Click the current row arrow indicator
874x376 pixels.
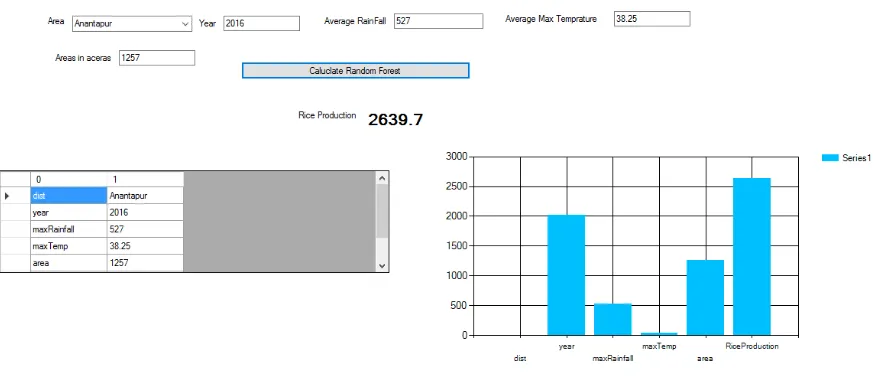[x=7, y=196]
